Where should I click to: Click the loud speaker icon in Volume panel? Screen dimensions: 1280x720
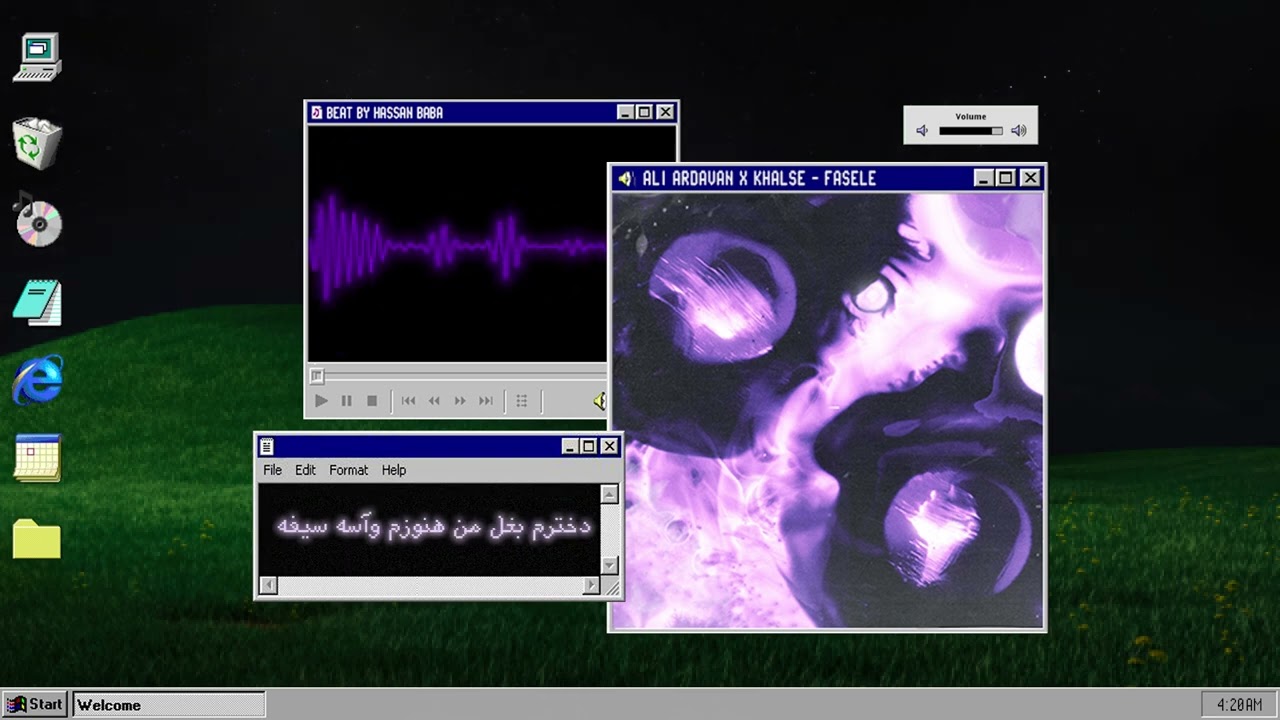[x=1019, y=131]
